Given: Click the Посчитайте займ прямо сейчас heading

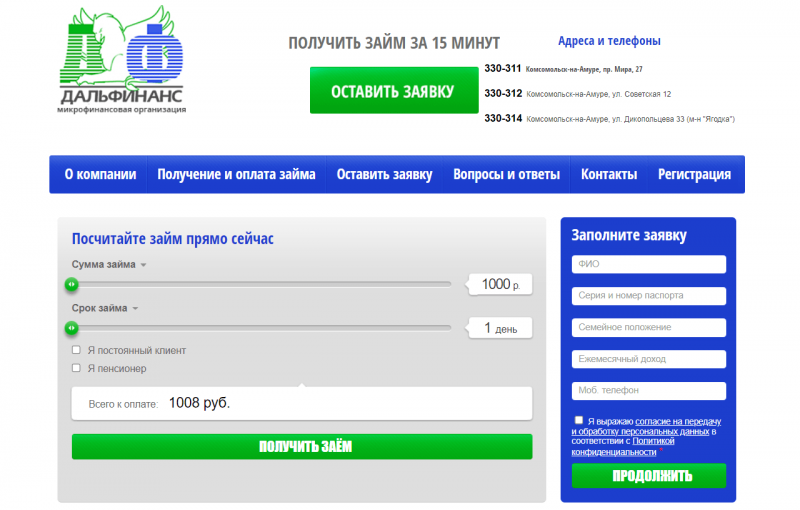Looking at the screenshot, I should point(172,239).
